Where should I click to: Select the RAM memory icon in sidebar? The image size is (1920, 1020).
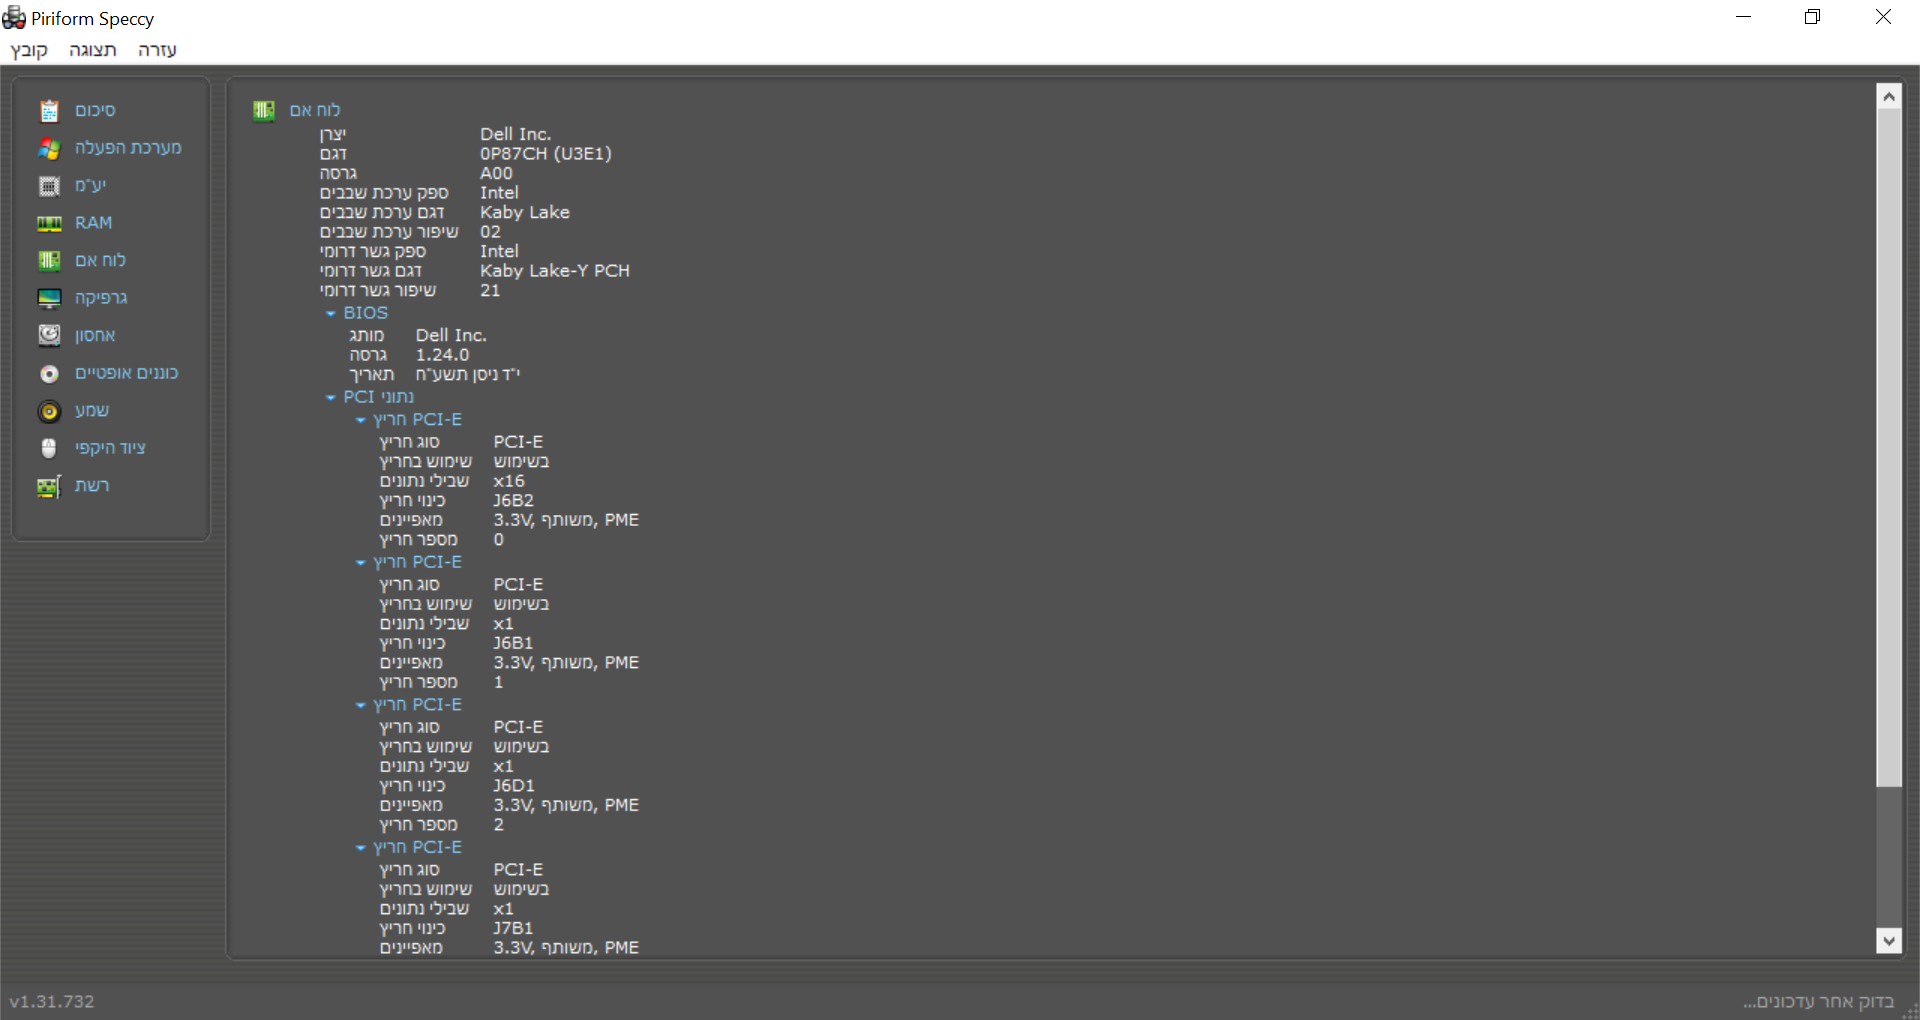[x=49, y=223]
